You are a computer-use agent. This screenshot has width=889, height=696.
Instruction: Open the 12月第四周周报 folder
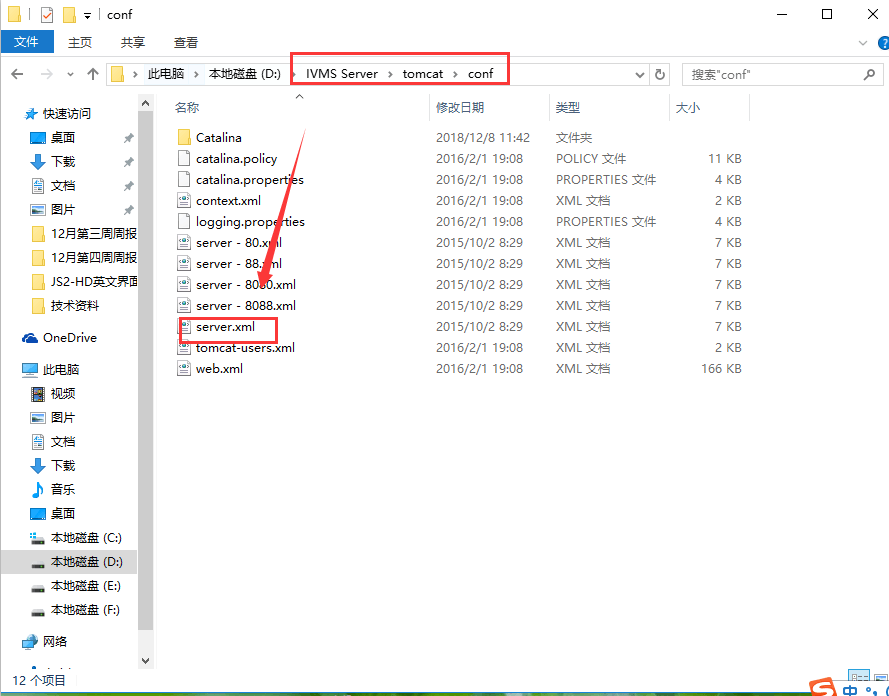pyautogui.click(x=94, y=257)
